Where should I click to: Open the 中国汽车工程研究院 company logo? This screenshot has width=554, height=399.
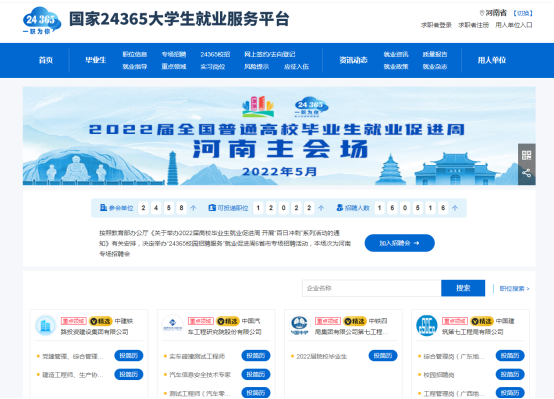(x=172, y=325)
